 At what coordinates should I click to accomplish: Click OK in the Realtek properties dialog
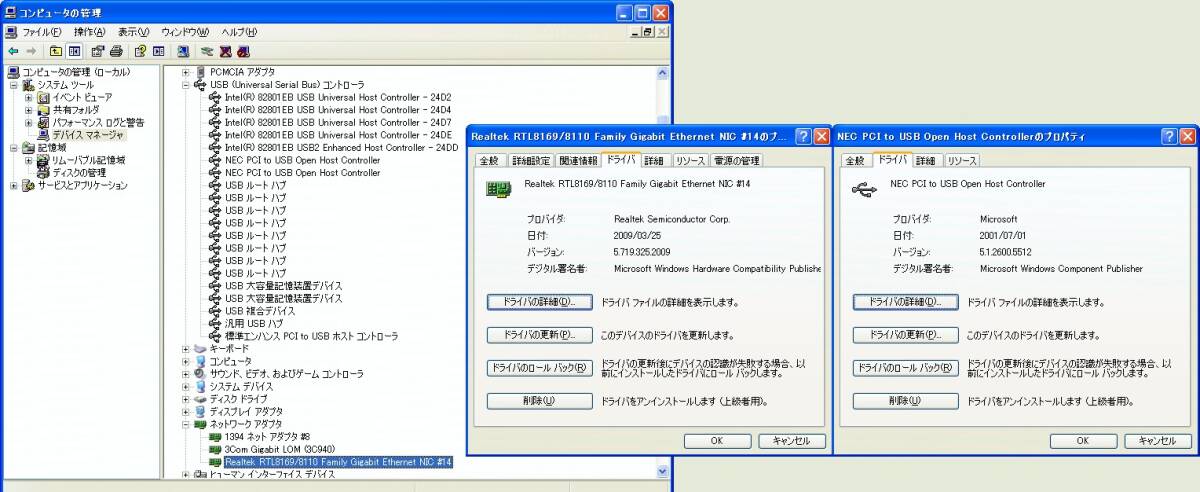(x=717, y=440)
